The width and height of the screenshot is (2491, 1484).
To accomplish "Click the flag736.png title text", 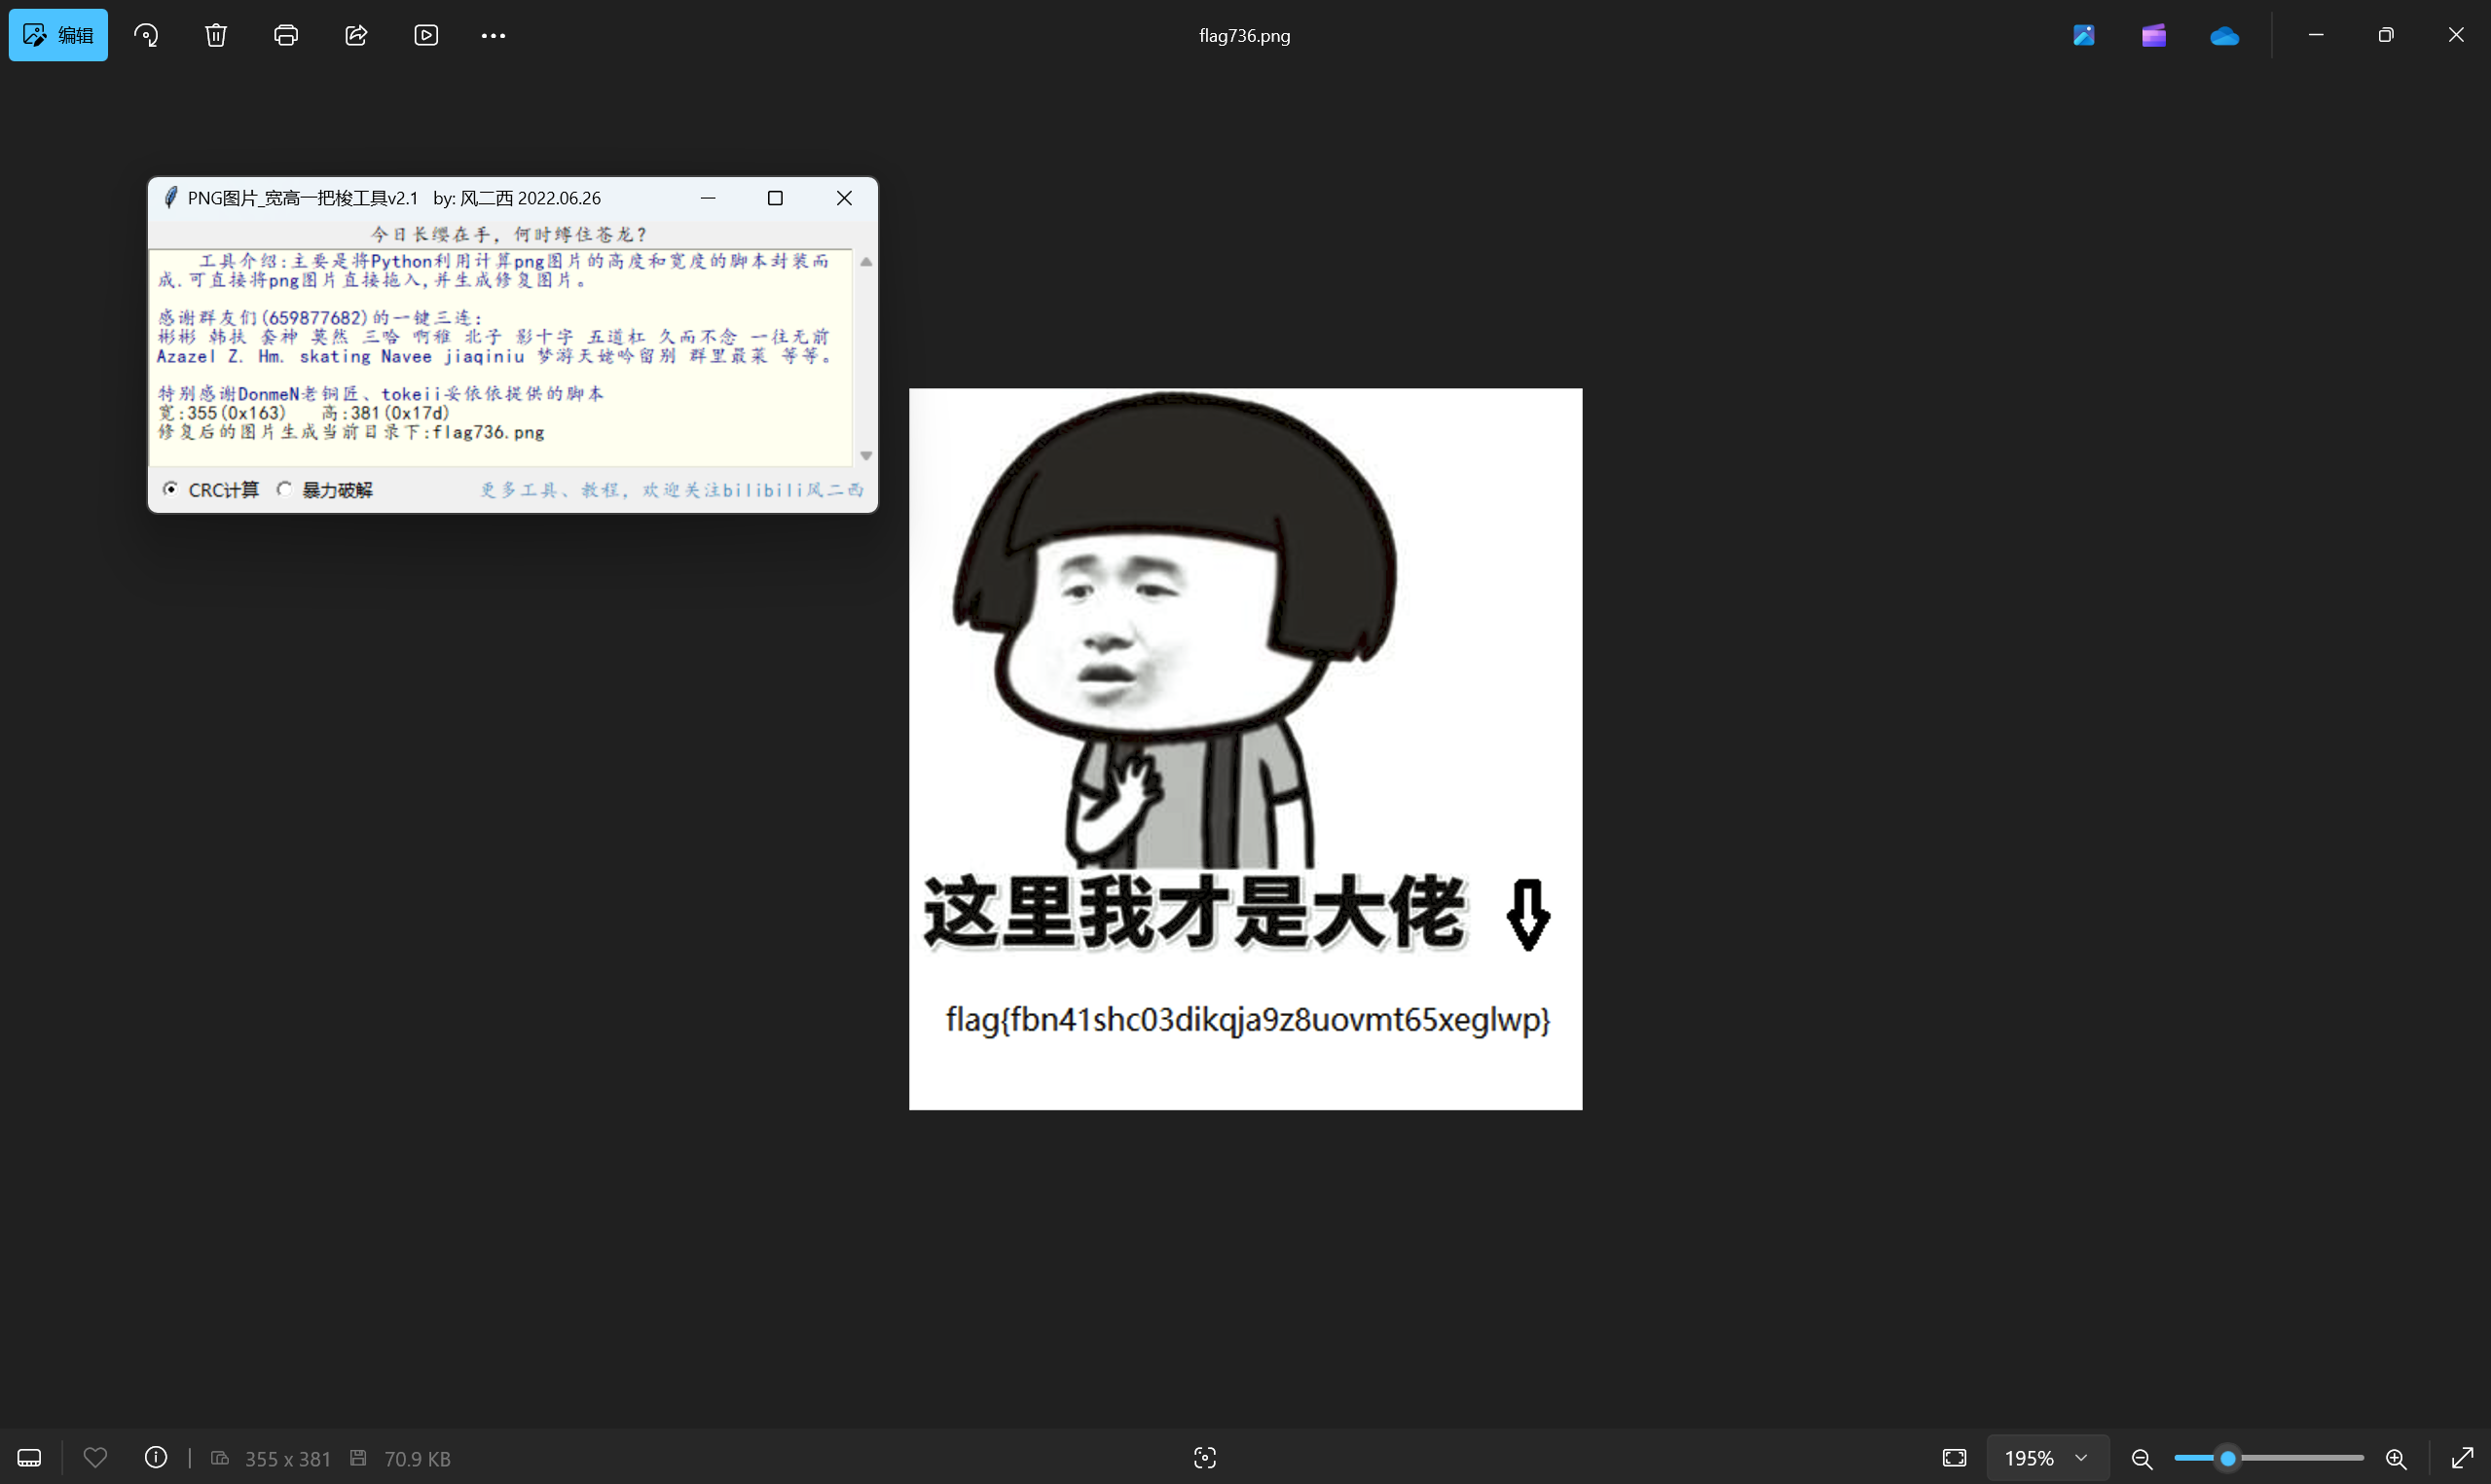I will (x=1245, y=35).
